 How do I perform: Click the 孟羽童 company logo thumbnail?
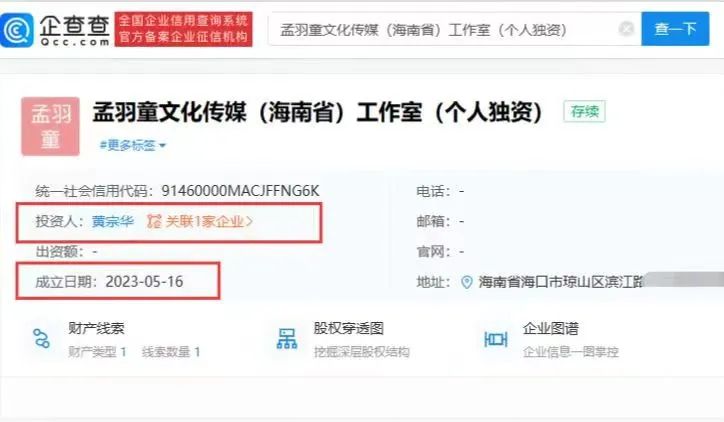(x=50, y=127)
